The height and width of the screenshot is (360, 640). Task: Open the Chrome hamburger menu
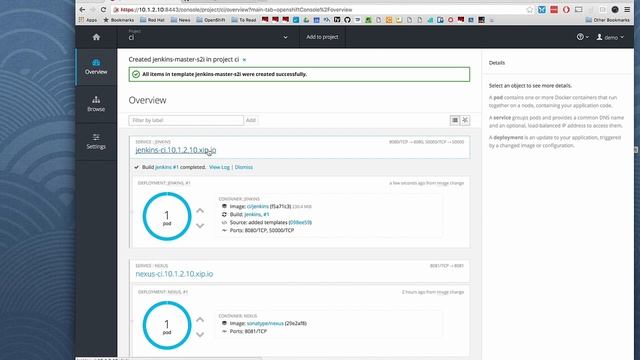point(627,9)
